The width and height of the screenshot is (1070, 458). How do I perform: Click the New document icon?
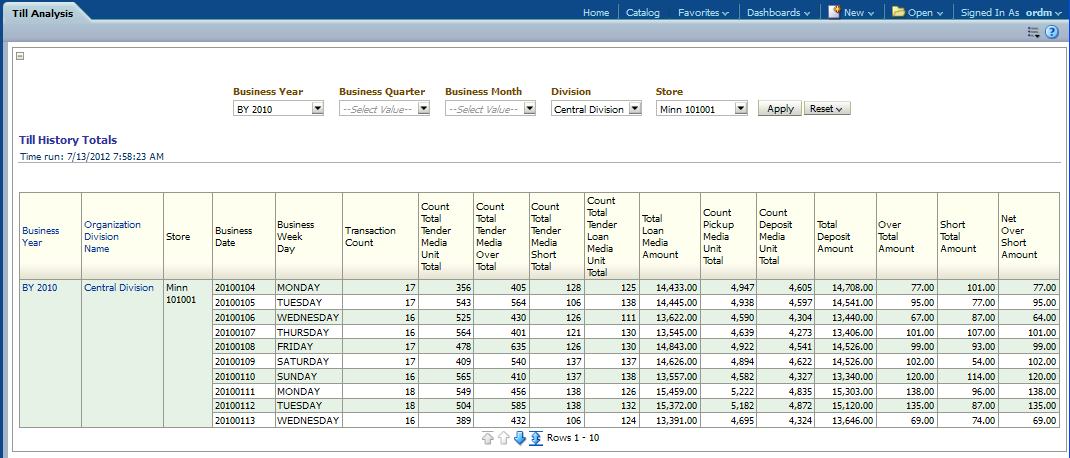click(x=833, y=12)
